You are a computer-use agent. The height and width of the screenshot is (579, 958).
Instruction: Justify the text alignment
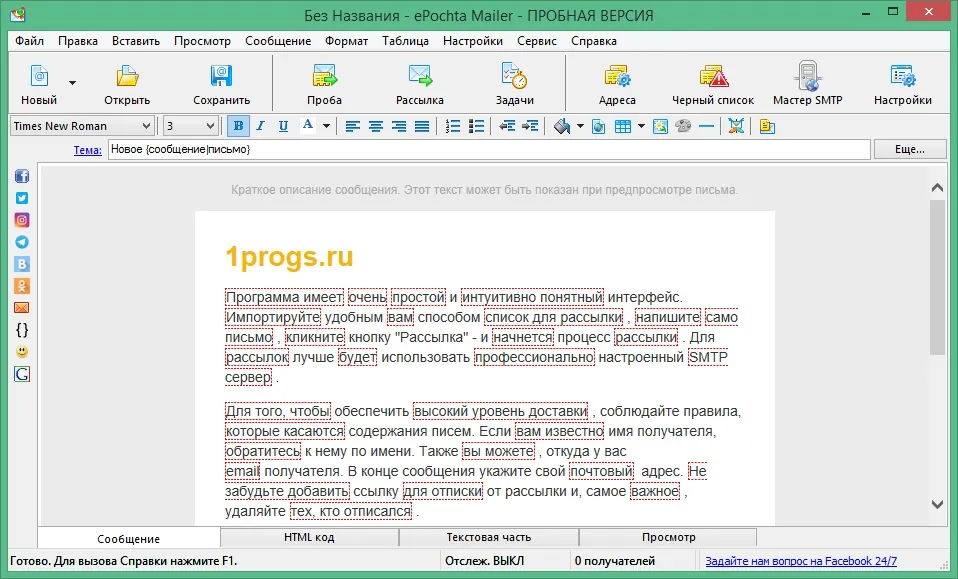tap(422, 126)
